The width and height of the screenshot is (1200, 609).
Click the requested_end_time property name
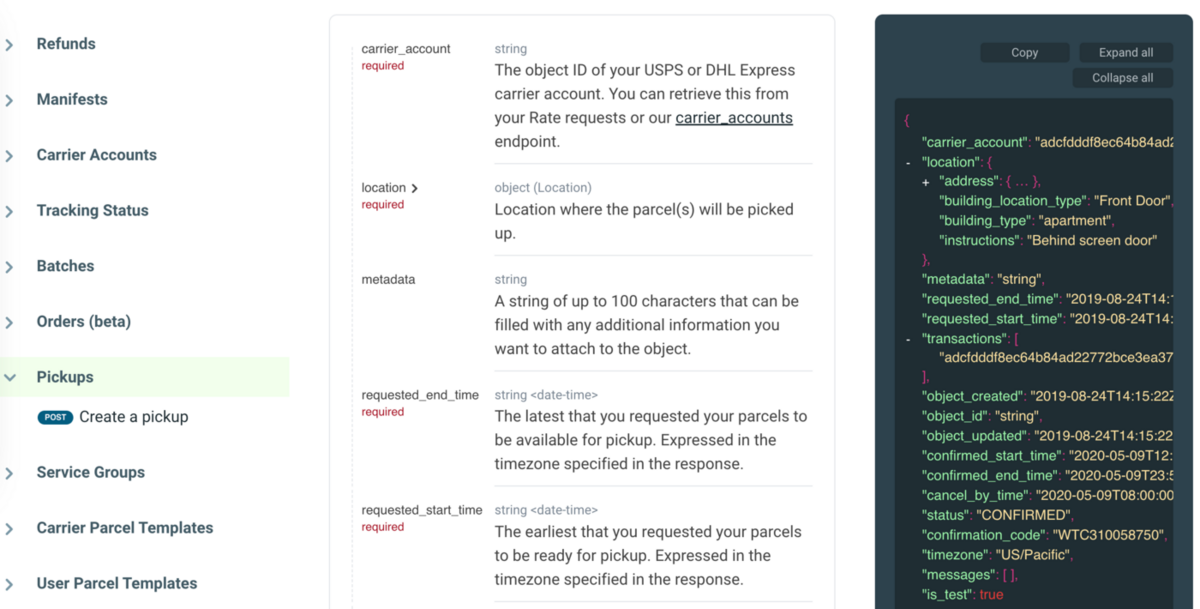point(420,395)
